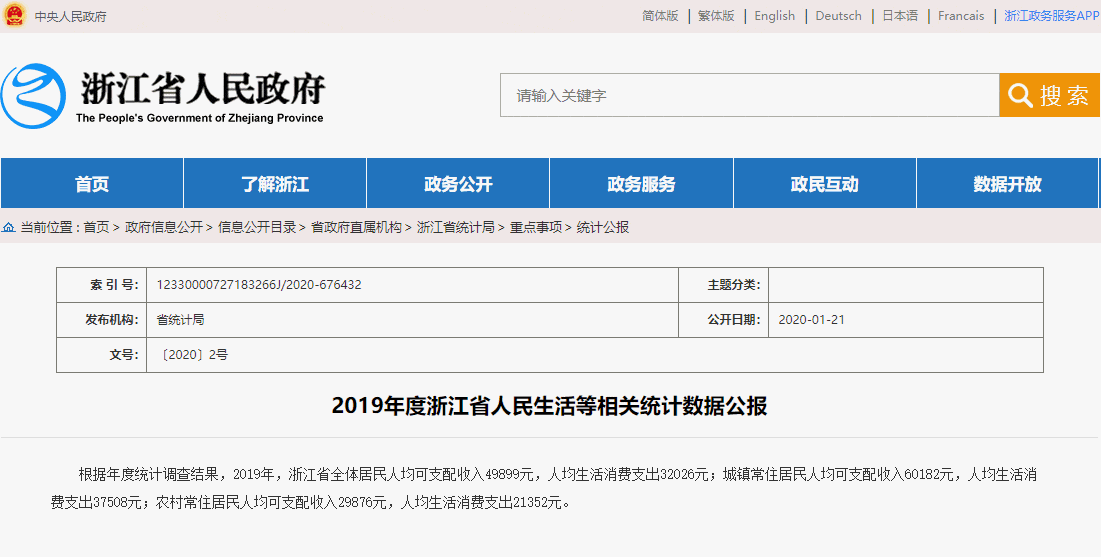Go to 政府信息公开 in the breadcrumb
This screenshot has width=1101, height=557.
164,228
